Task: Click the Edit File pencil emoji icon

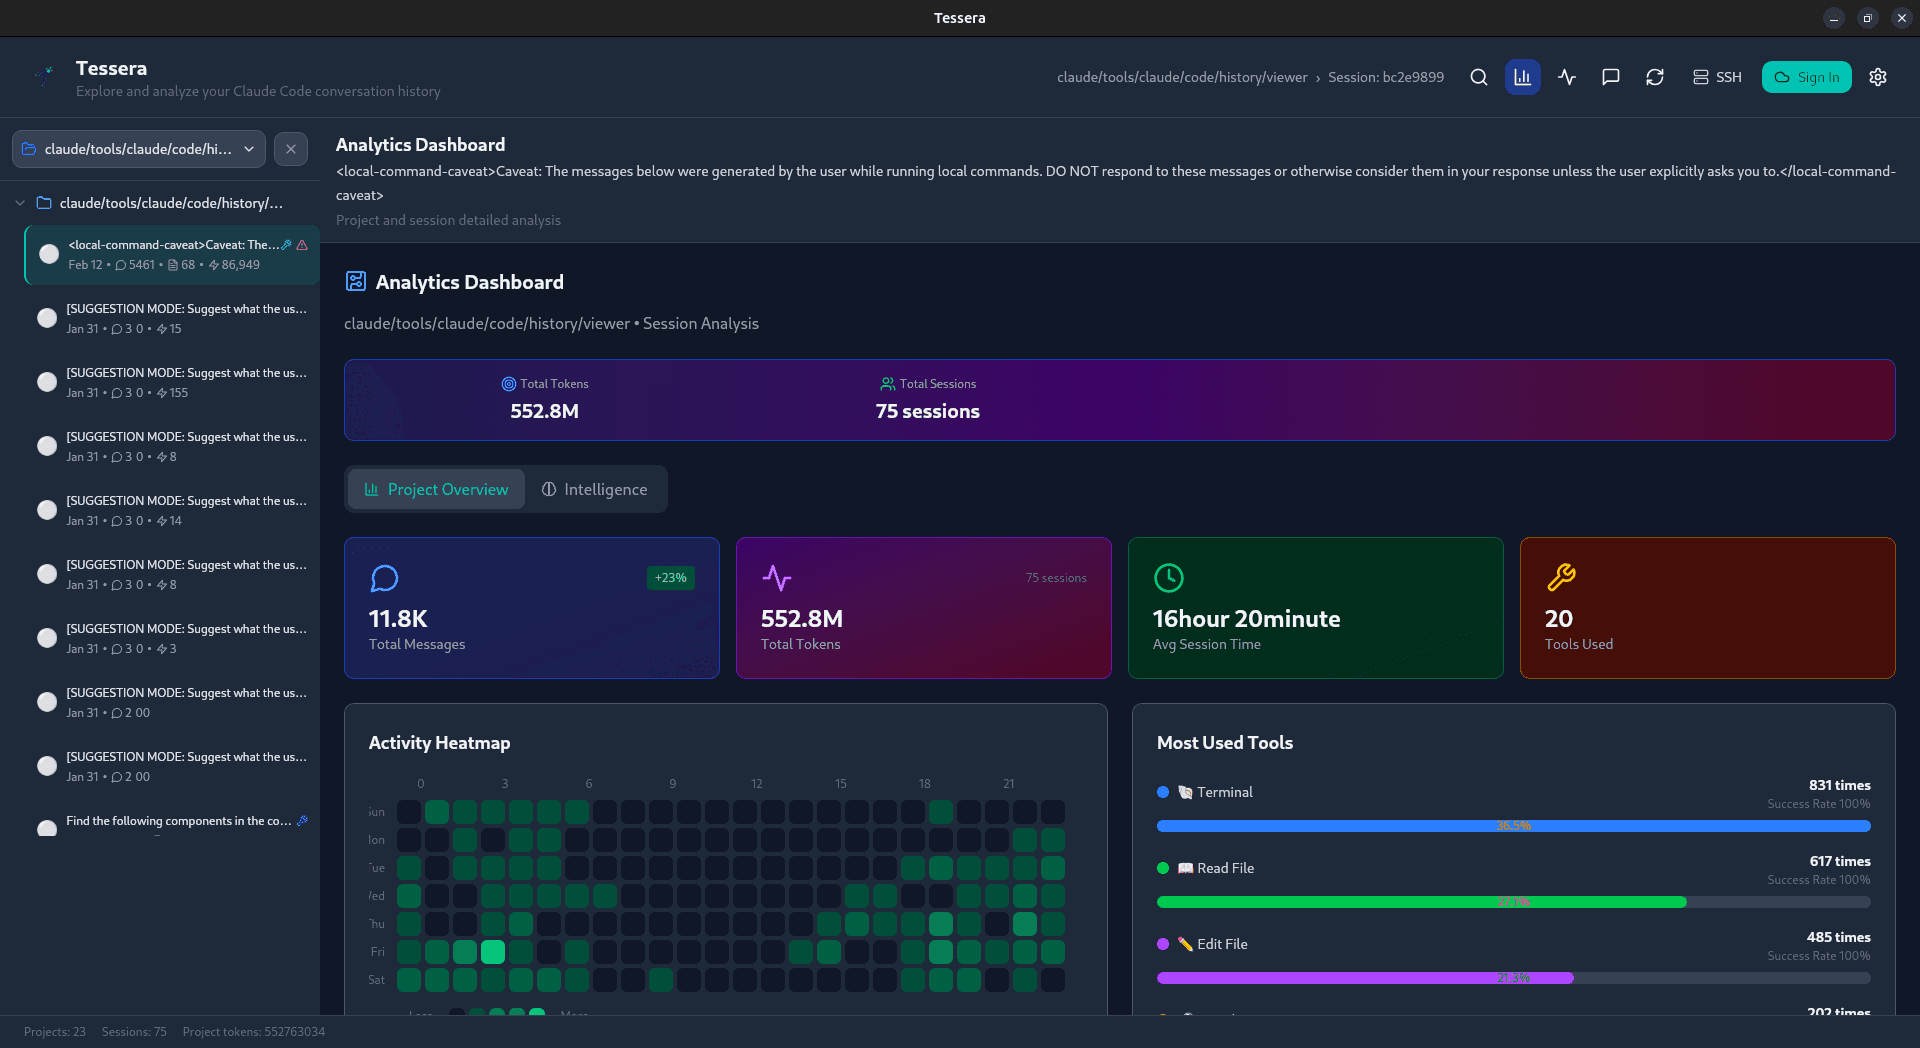Action: pyautogui.click(x=1185, y=944)
